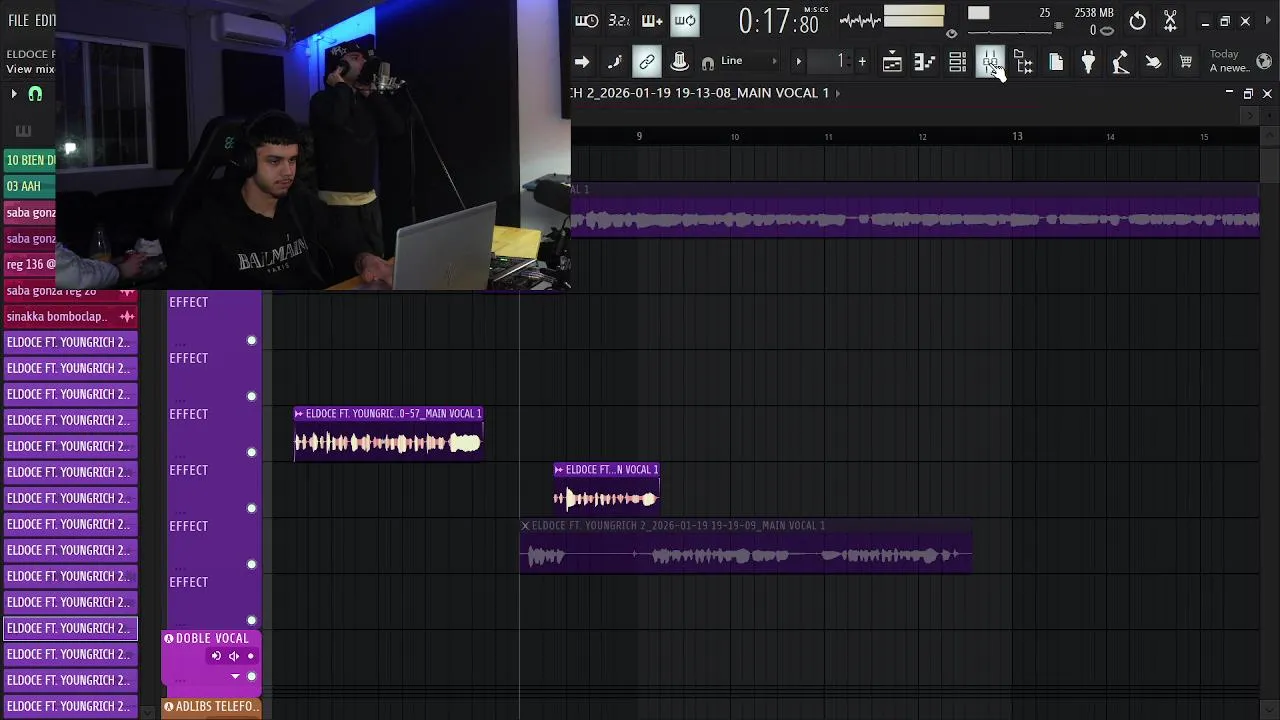The height and width of the screenshot is (720, 1280).
Task: Select the muted 19-19-09_MAIN VOCAL 1 clip
Action: coord(746,546)
